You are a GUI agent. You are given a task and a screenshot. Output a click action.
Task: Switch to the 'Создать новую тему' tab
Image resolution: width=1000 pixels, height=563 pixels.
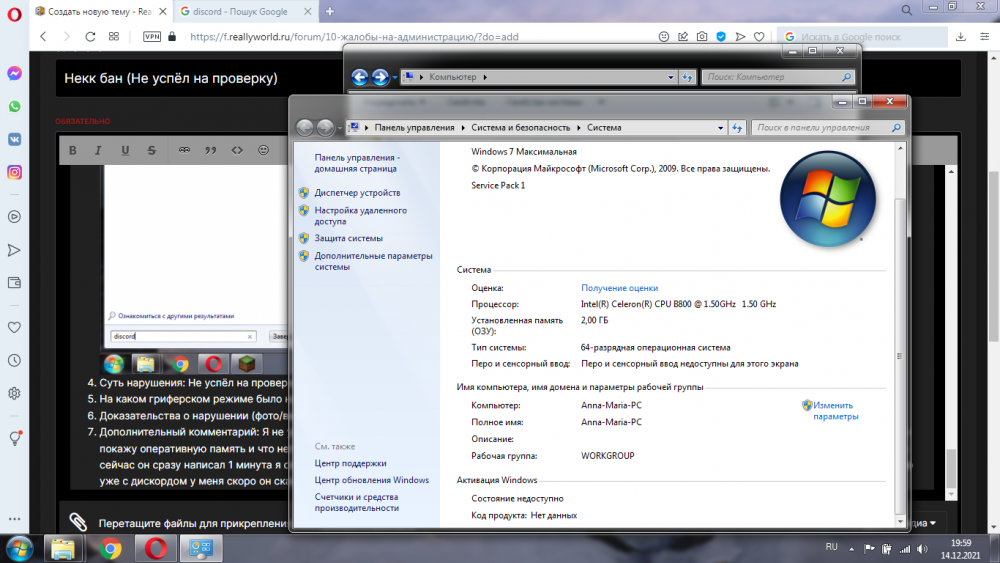pyautogui.click(x=101, y=11)
